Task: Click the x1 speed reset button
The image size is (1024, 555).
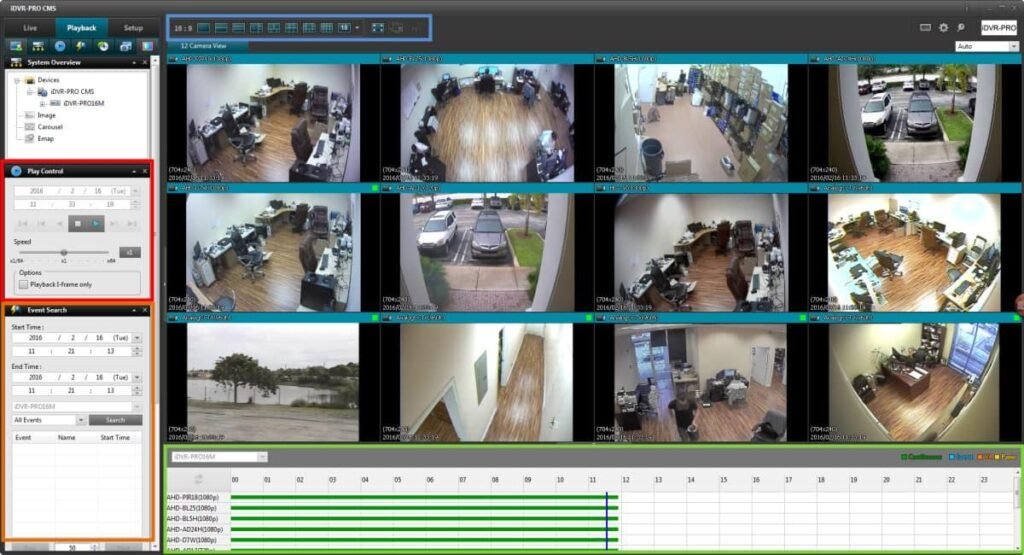Action: point(130,252)
